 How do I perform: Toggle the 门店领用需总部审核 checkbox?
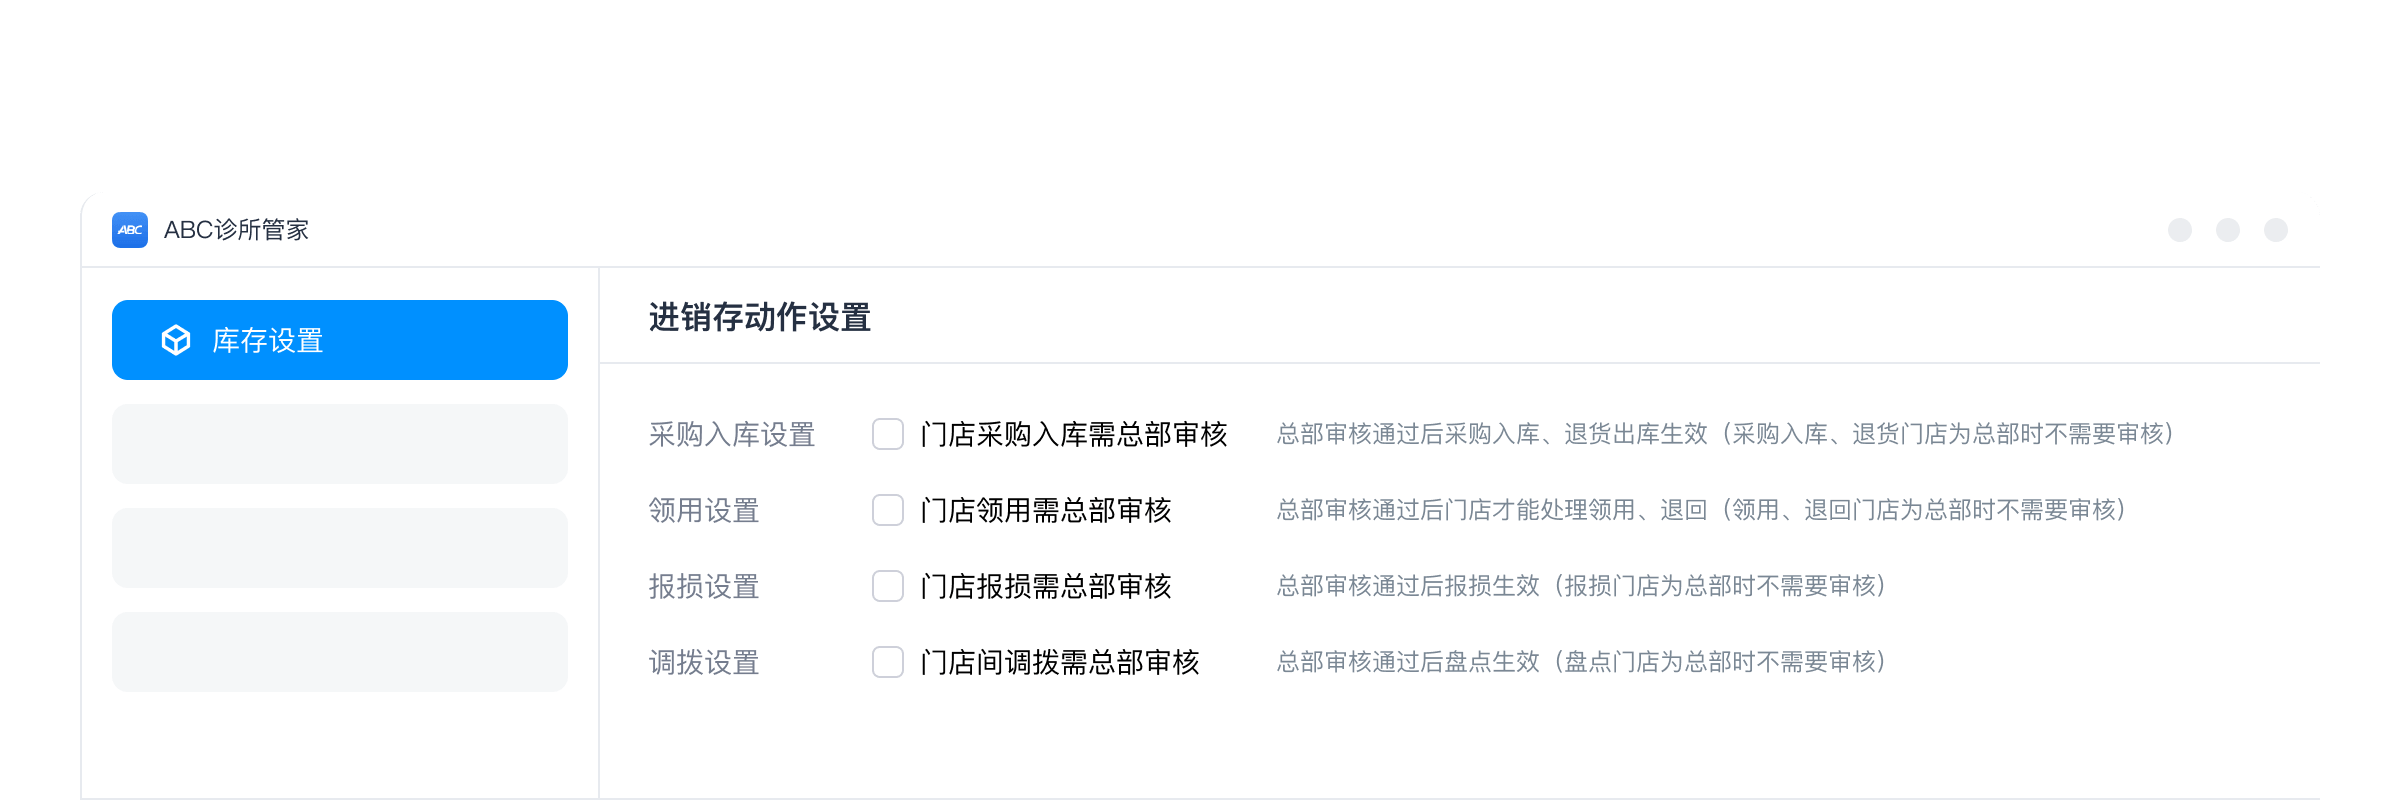pyautogui.click(x=888, y=510)
